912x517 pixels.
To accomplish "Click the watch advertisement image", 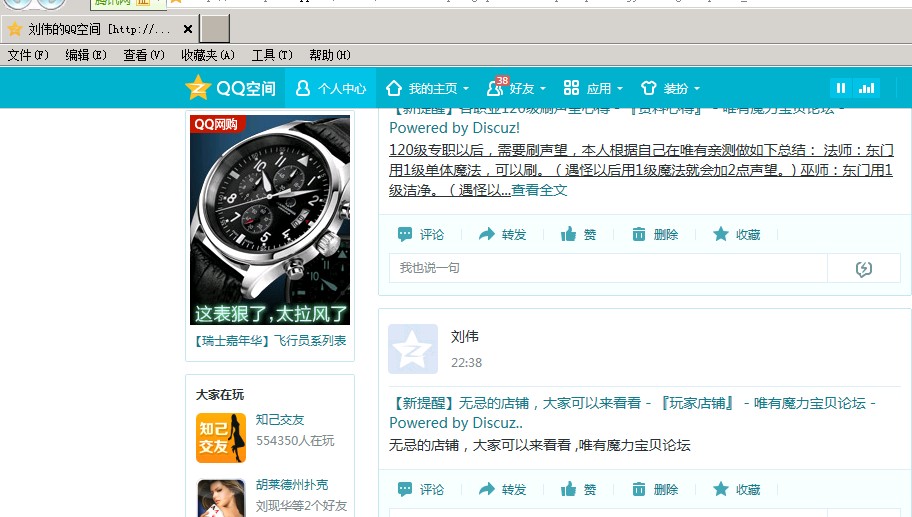I will click(270, 220).
